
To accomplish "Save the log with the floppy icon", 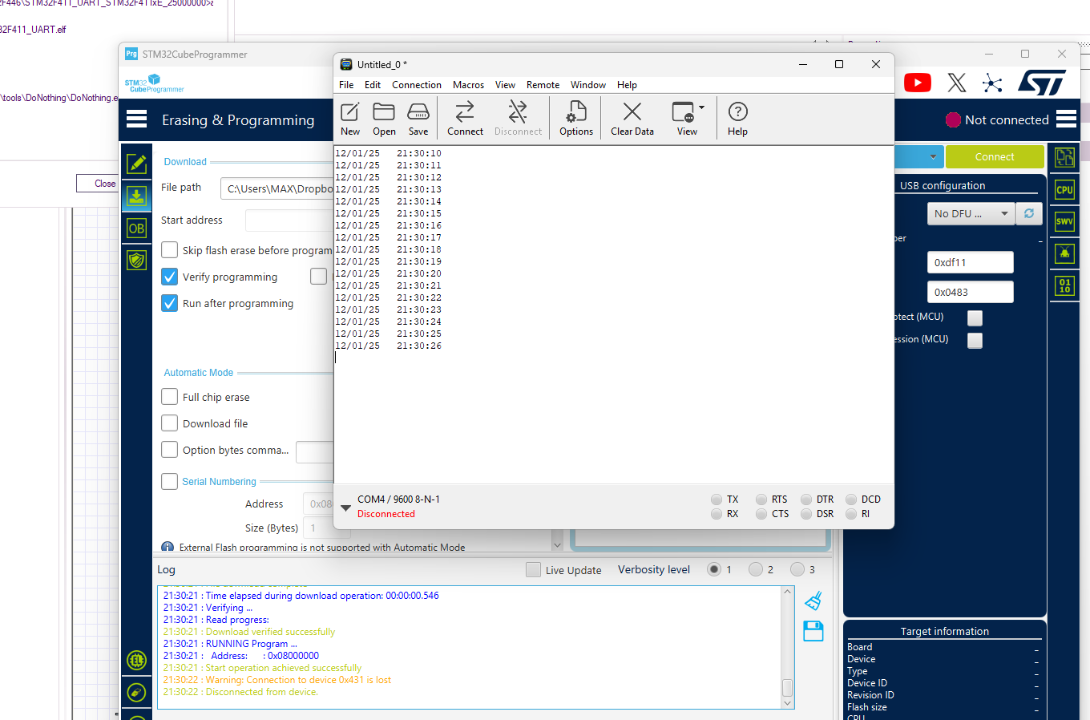I will coord(813,631).
